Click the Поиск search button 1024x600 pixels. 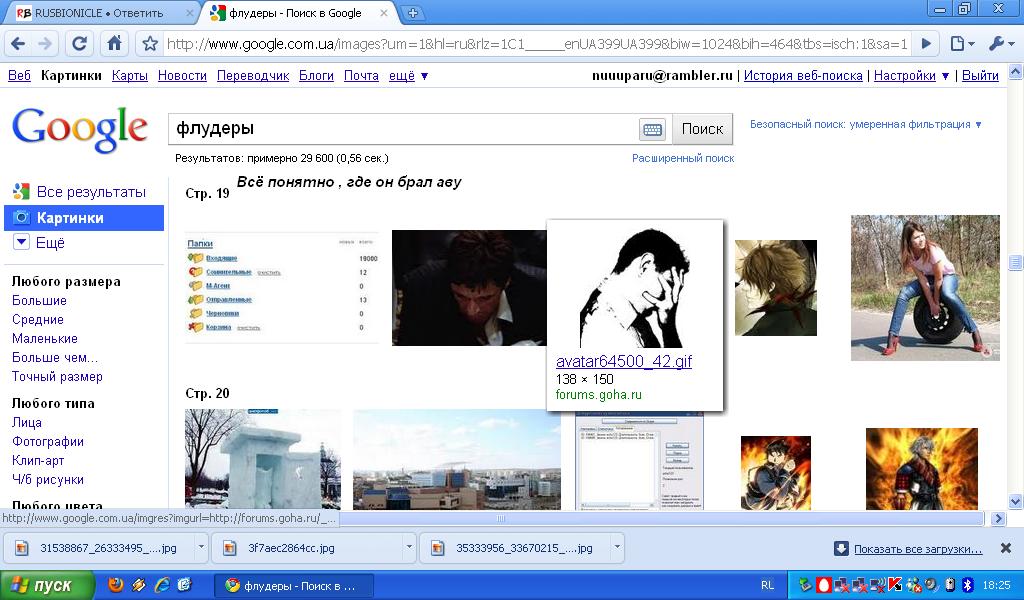(x=702, y=129)
